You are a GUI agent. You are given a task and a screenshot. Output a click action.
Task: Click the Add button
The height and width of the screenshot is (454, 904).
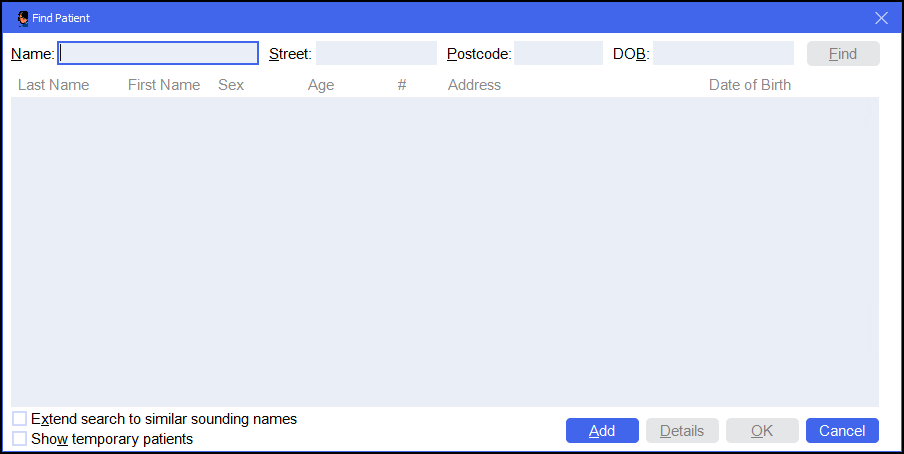pos(602,431)
